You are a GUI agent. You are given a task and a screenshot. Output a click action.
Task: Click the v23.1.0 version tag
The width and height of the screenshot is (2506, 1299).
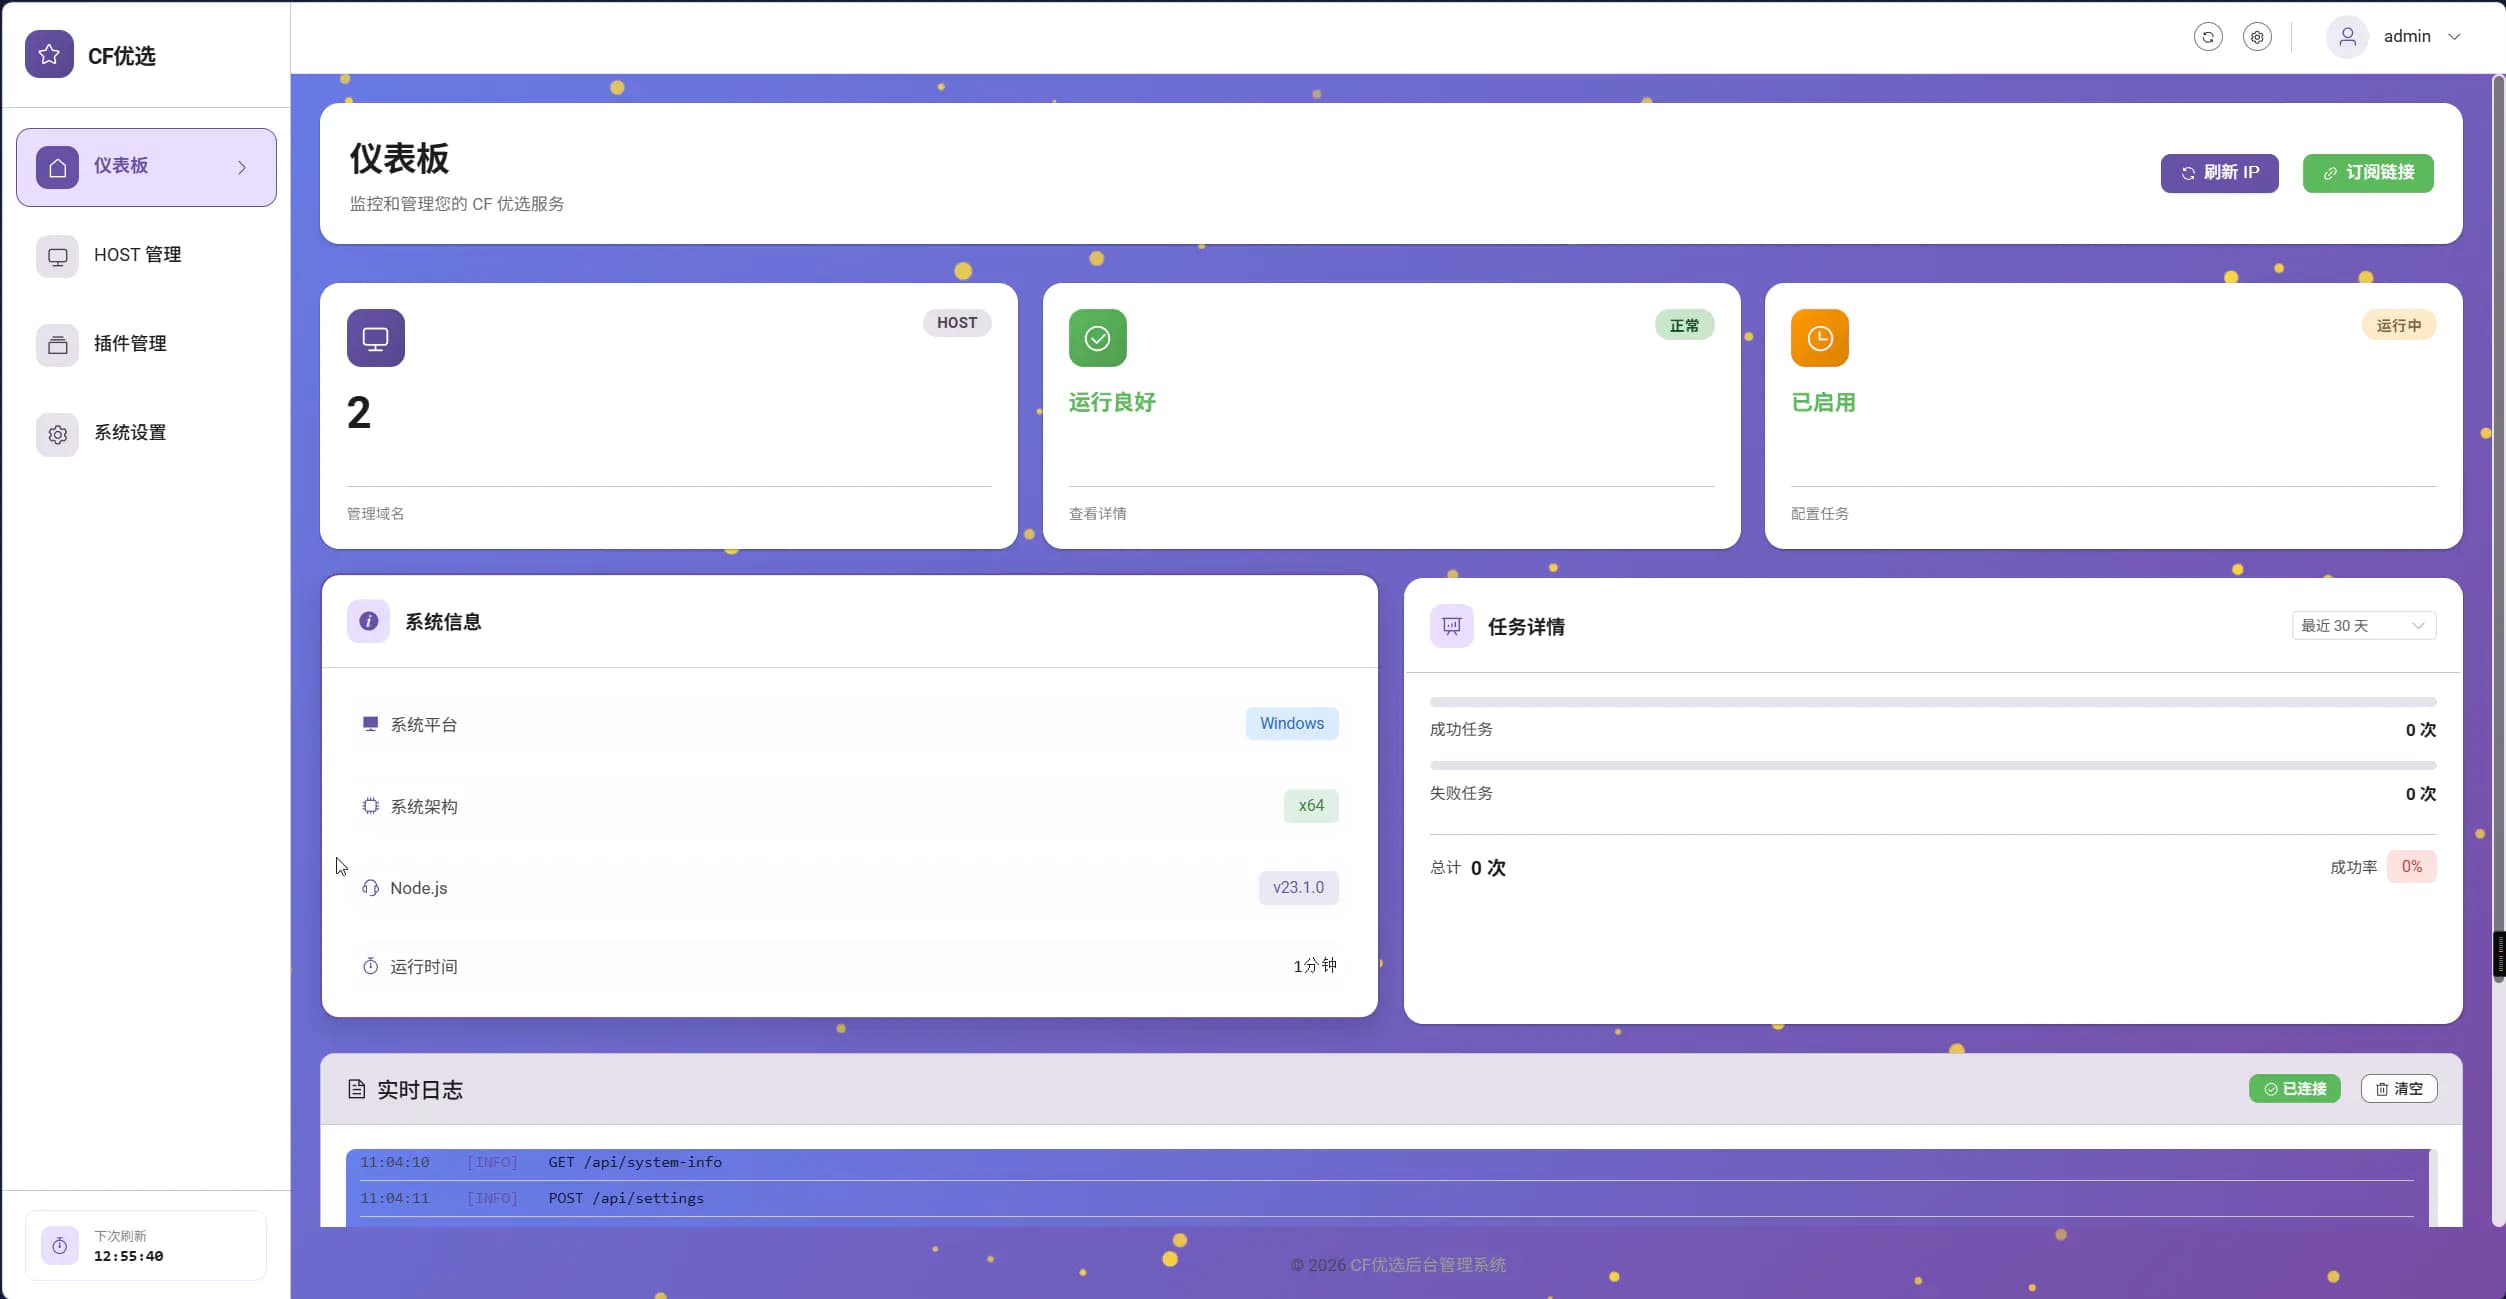pyautogui.click(x=1298, y=888)
